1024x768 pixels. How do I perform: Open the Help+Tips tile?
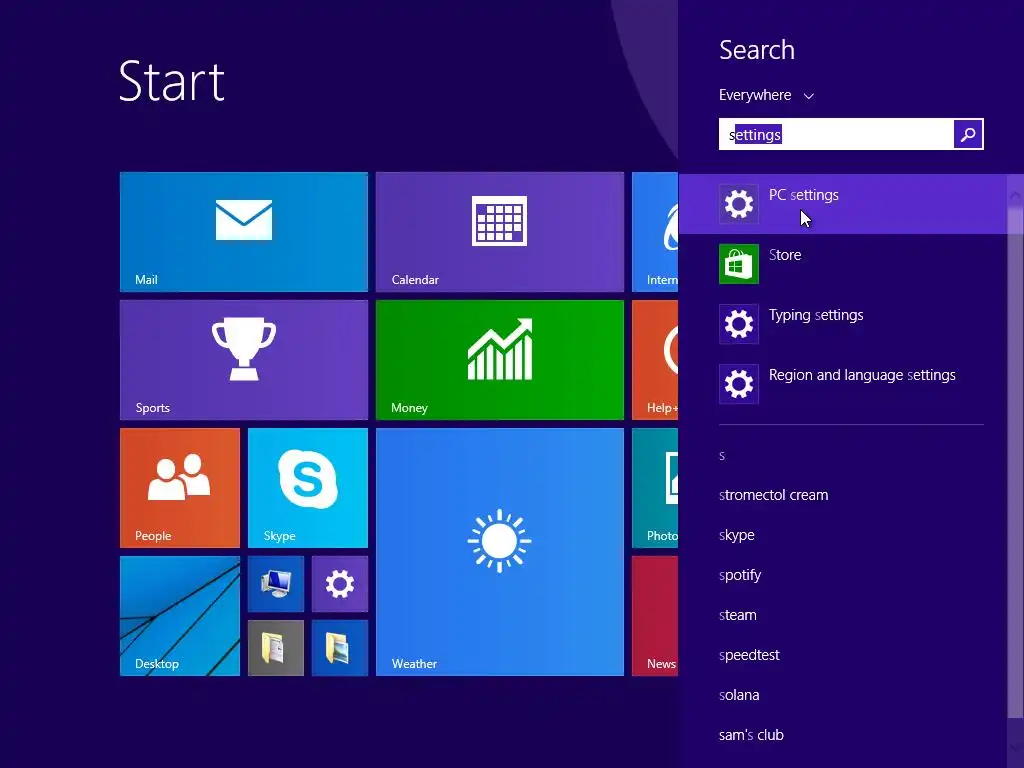tap(655, 360)
